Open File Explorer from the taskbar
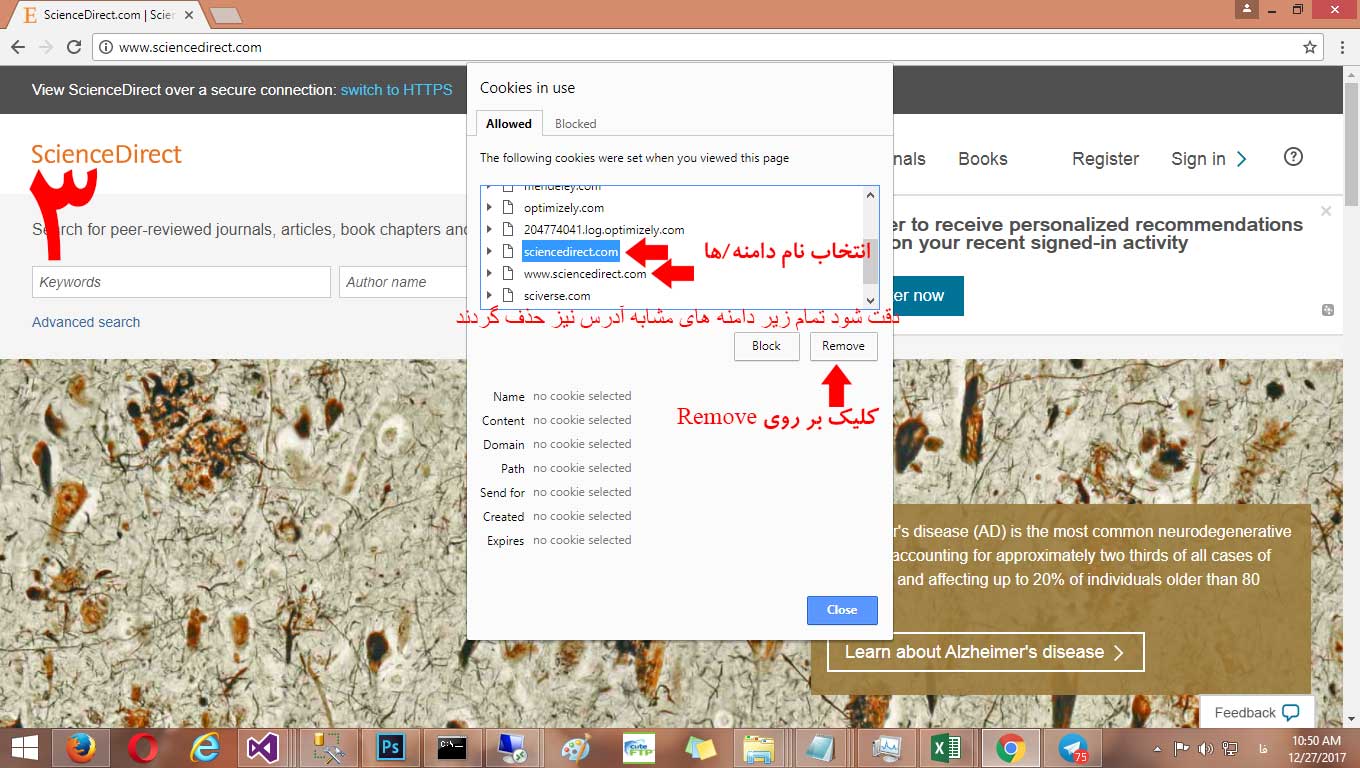This screenshot has height=768, width=1360. tap(760, 748)
